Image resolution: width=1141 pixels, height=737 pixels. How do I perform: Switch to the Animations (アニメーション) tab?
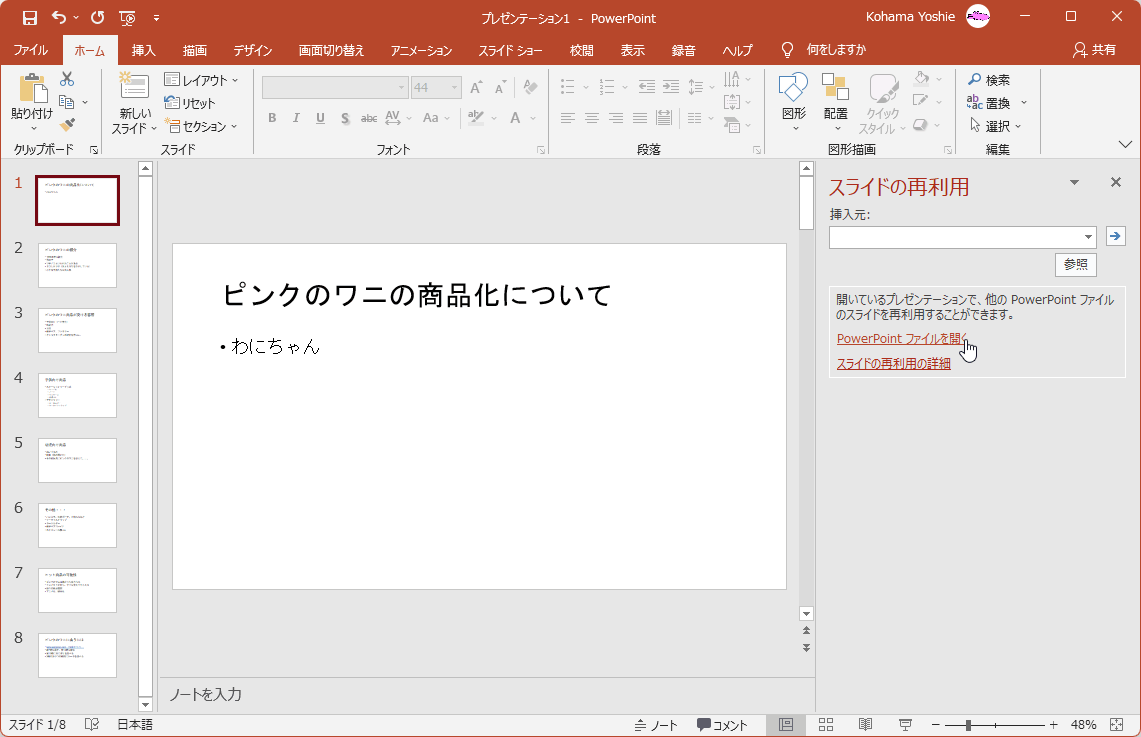pyautogui.click(x=421, y=50)
